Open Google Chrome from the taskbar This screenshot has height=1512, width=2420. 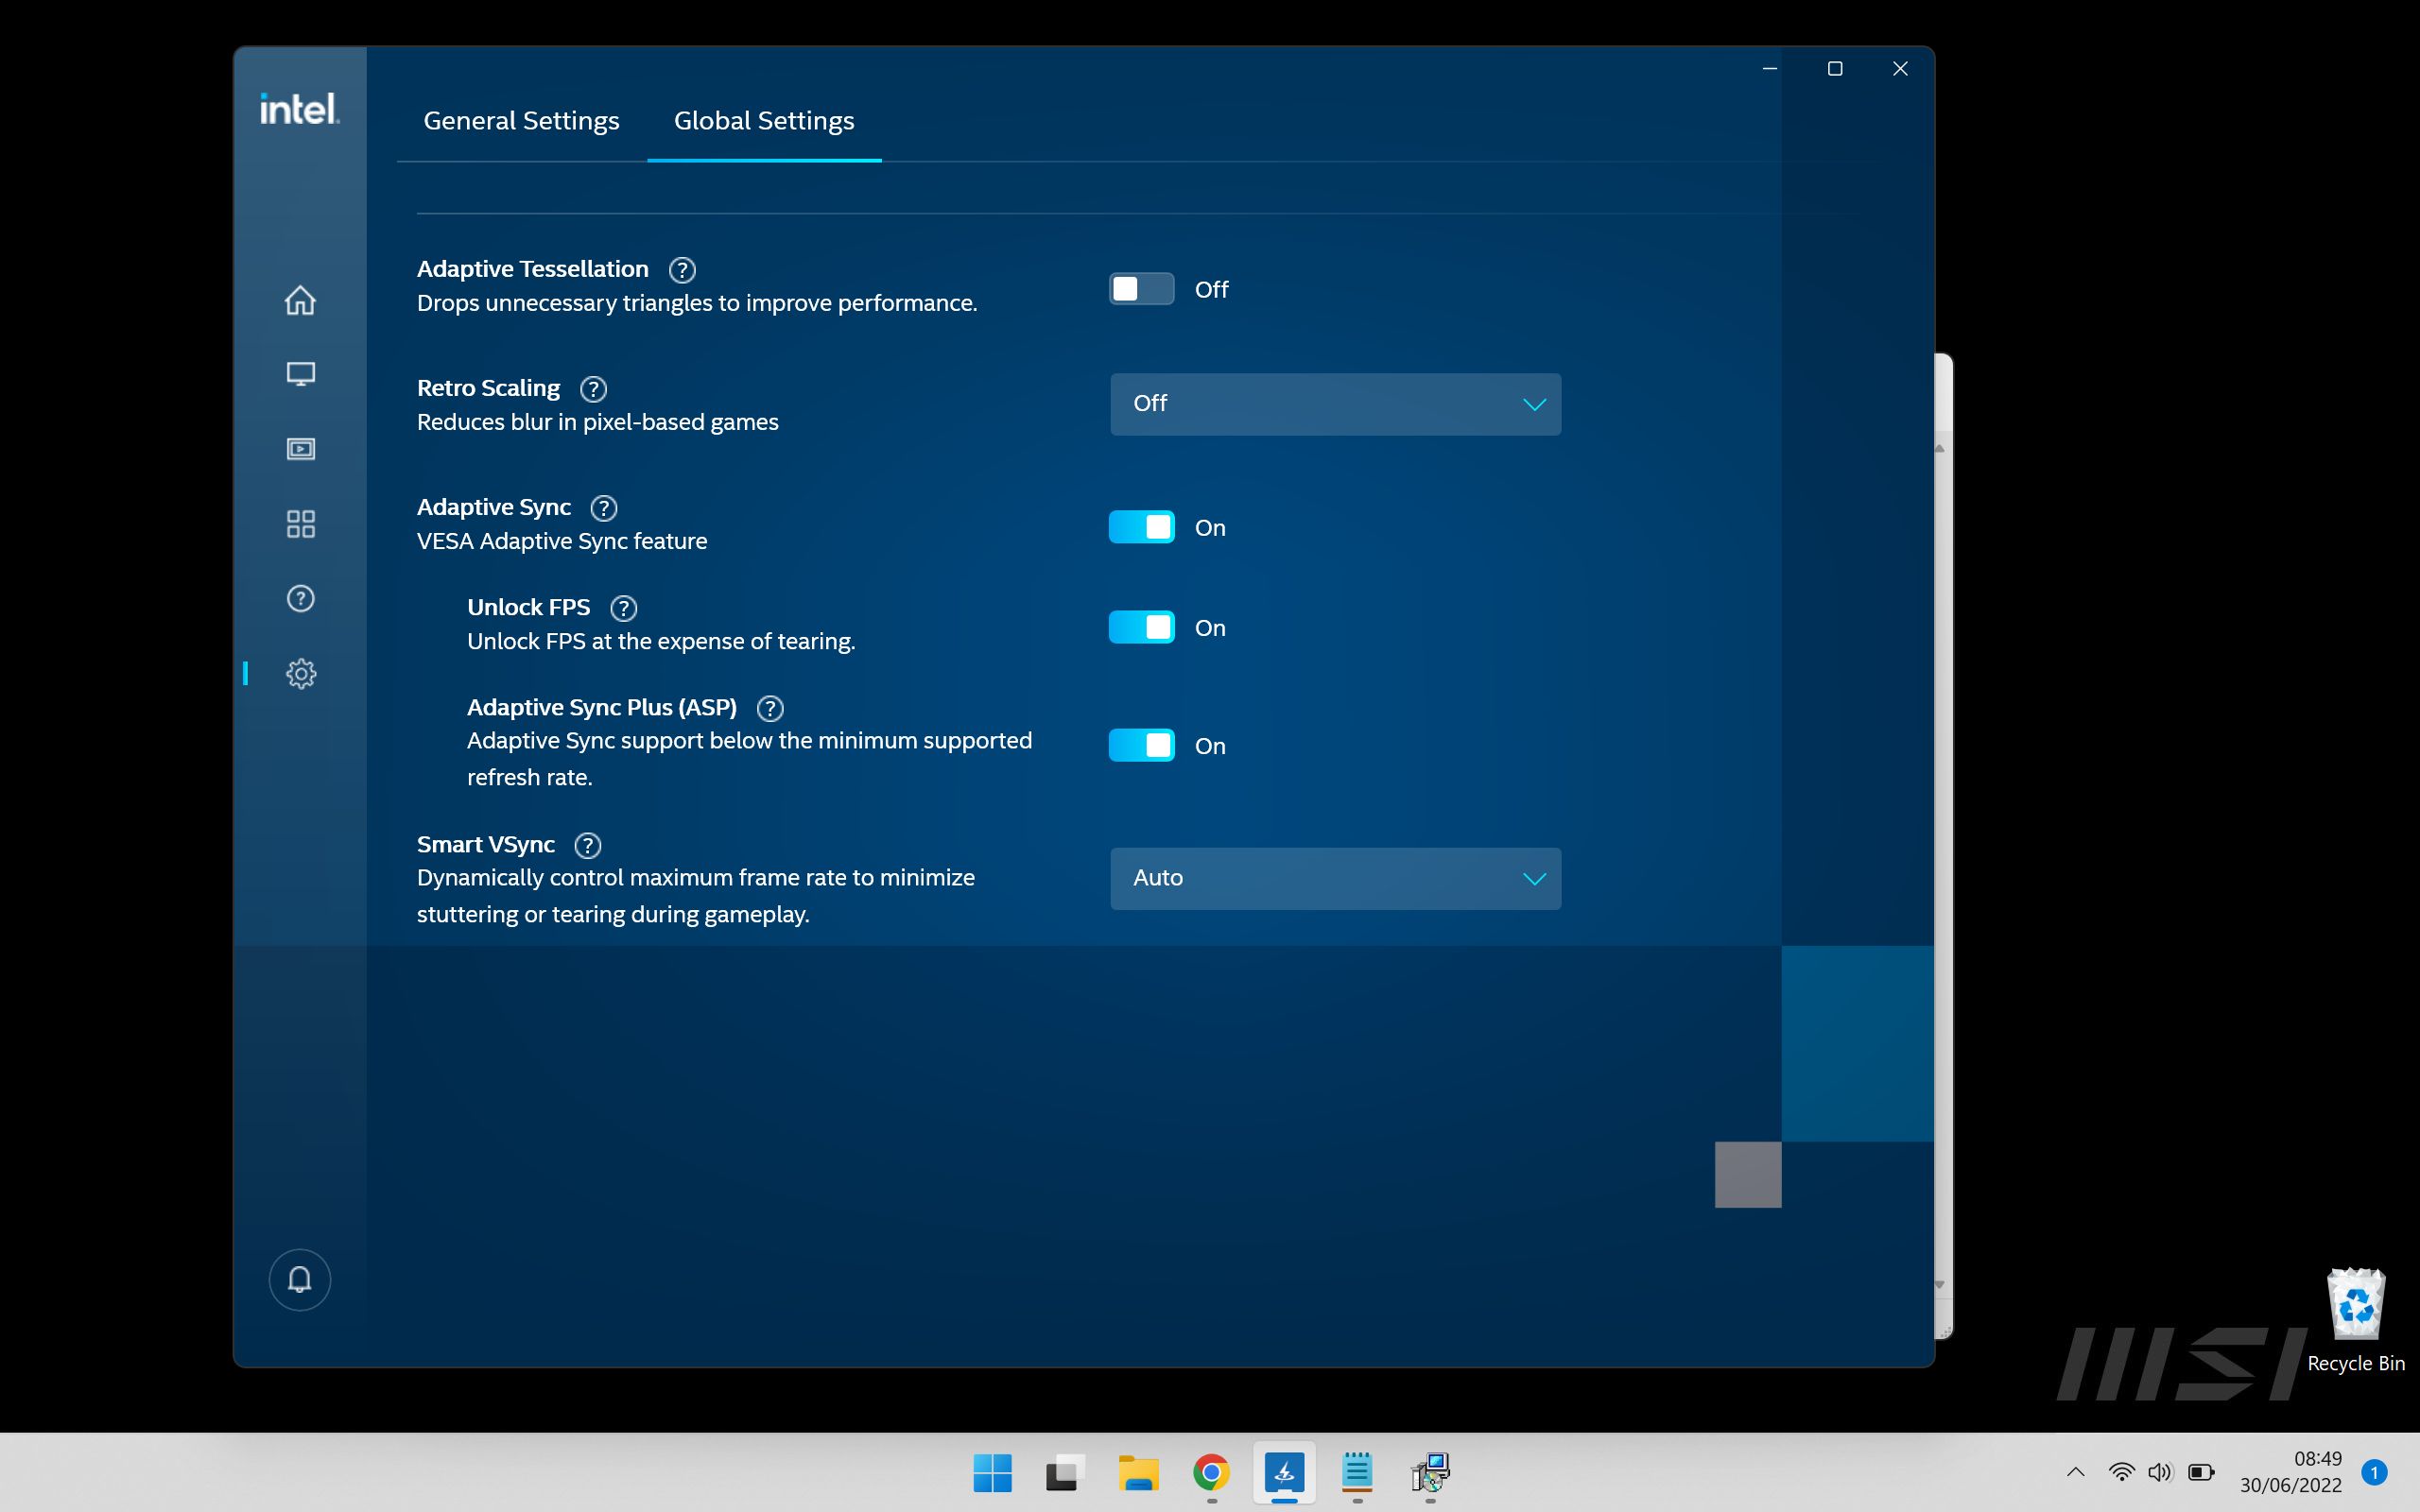(1211, 1472)
